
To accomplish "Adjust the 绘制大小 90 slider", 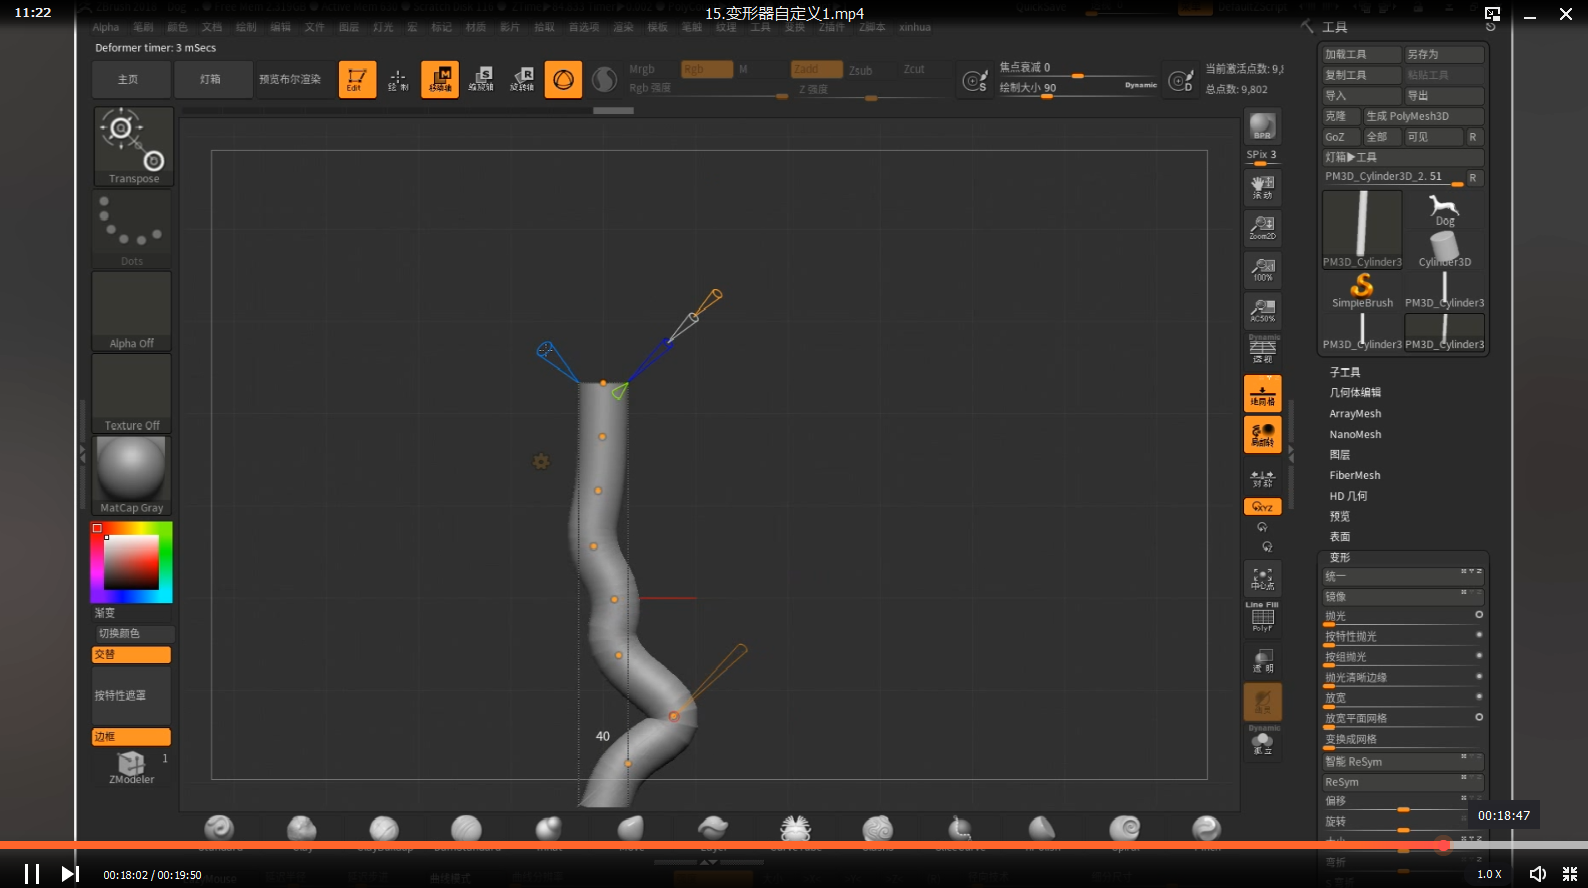I will (1078, 88).
